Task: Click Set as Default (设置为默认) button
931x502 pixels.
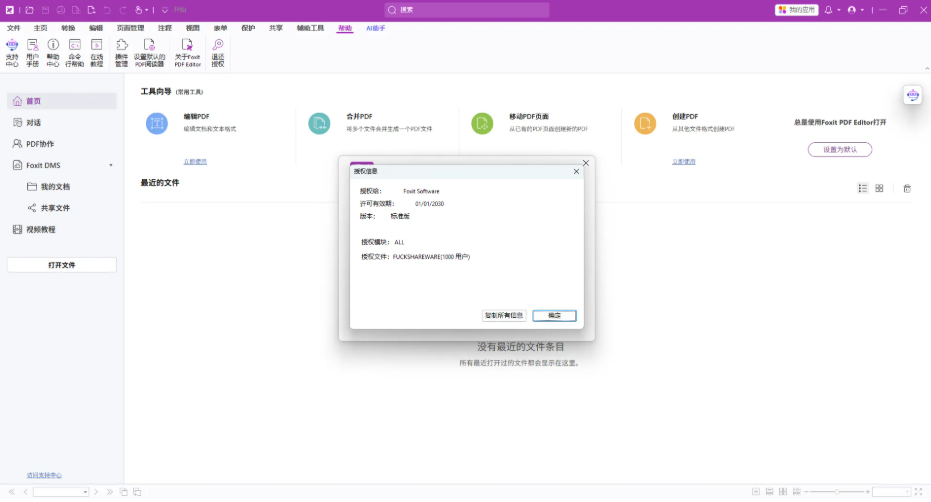Action: (840, 150)
